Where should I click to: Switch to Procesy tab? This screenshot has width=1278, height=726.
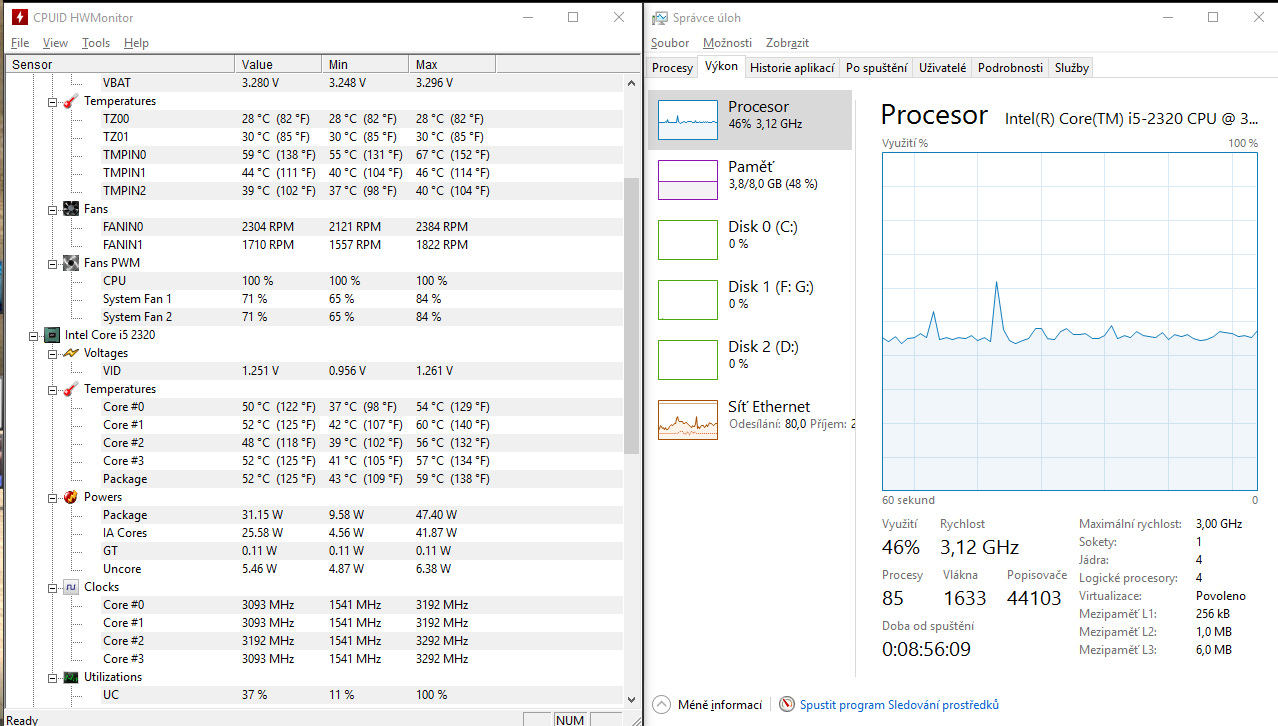pyautogui.click(x=672, y=68)
